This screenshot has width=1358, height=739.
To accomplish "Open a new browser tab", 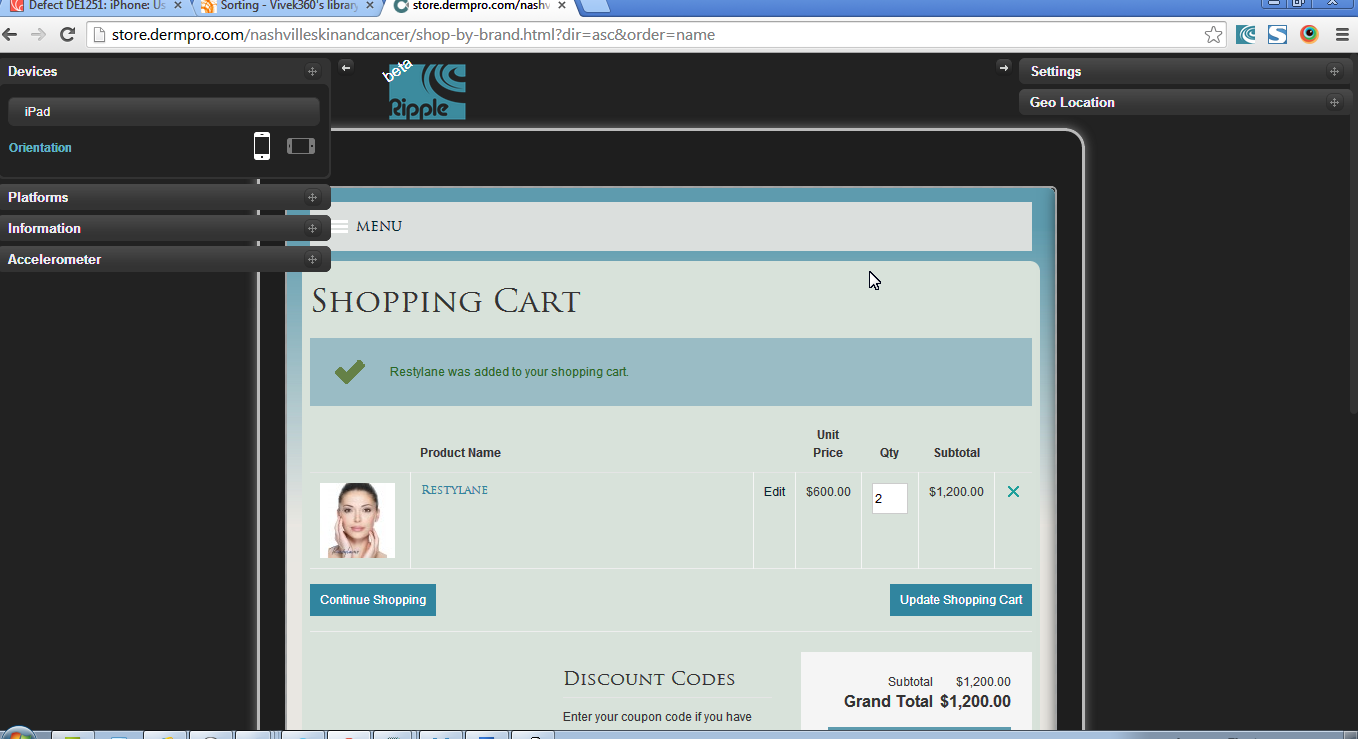I will pyautogui.click(x=595, y=6).
